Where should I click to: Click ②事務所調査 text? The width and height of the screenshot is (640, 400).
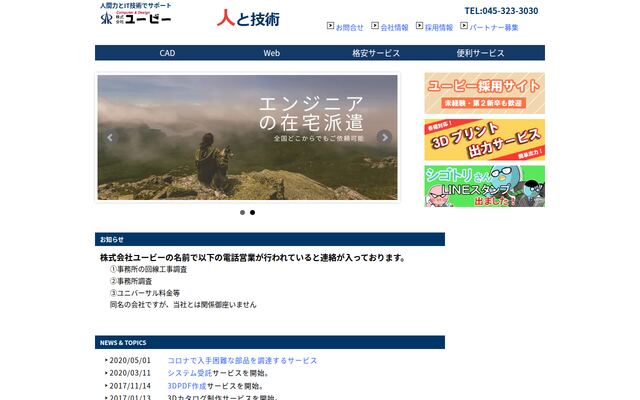tap(131, 281)
